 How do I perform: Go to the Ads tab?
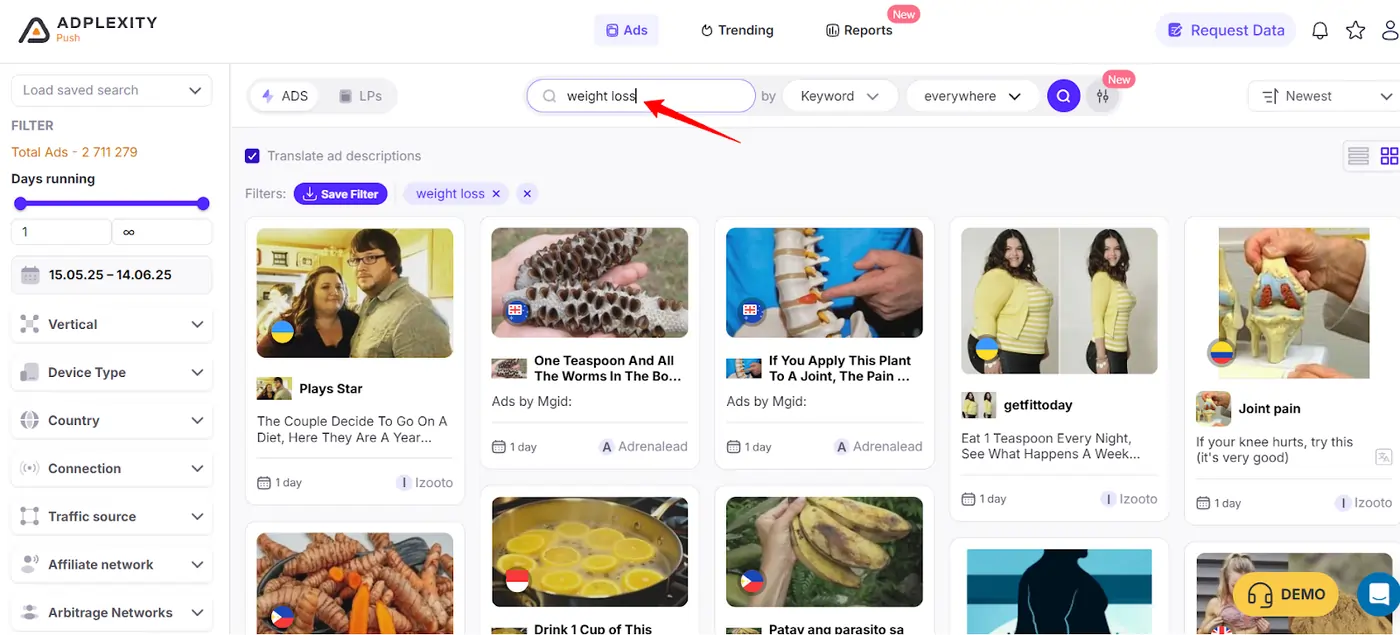[627, 30]
